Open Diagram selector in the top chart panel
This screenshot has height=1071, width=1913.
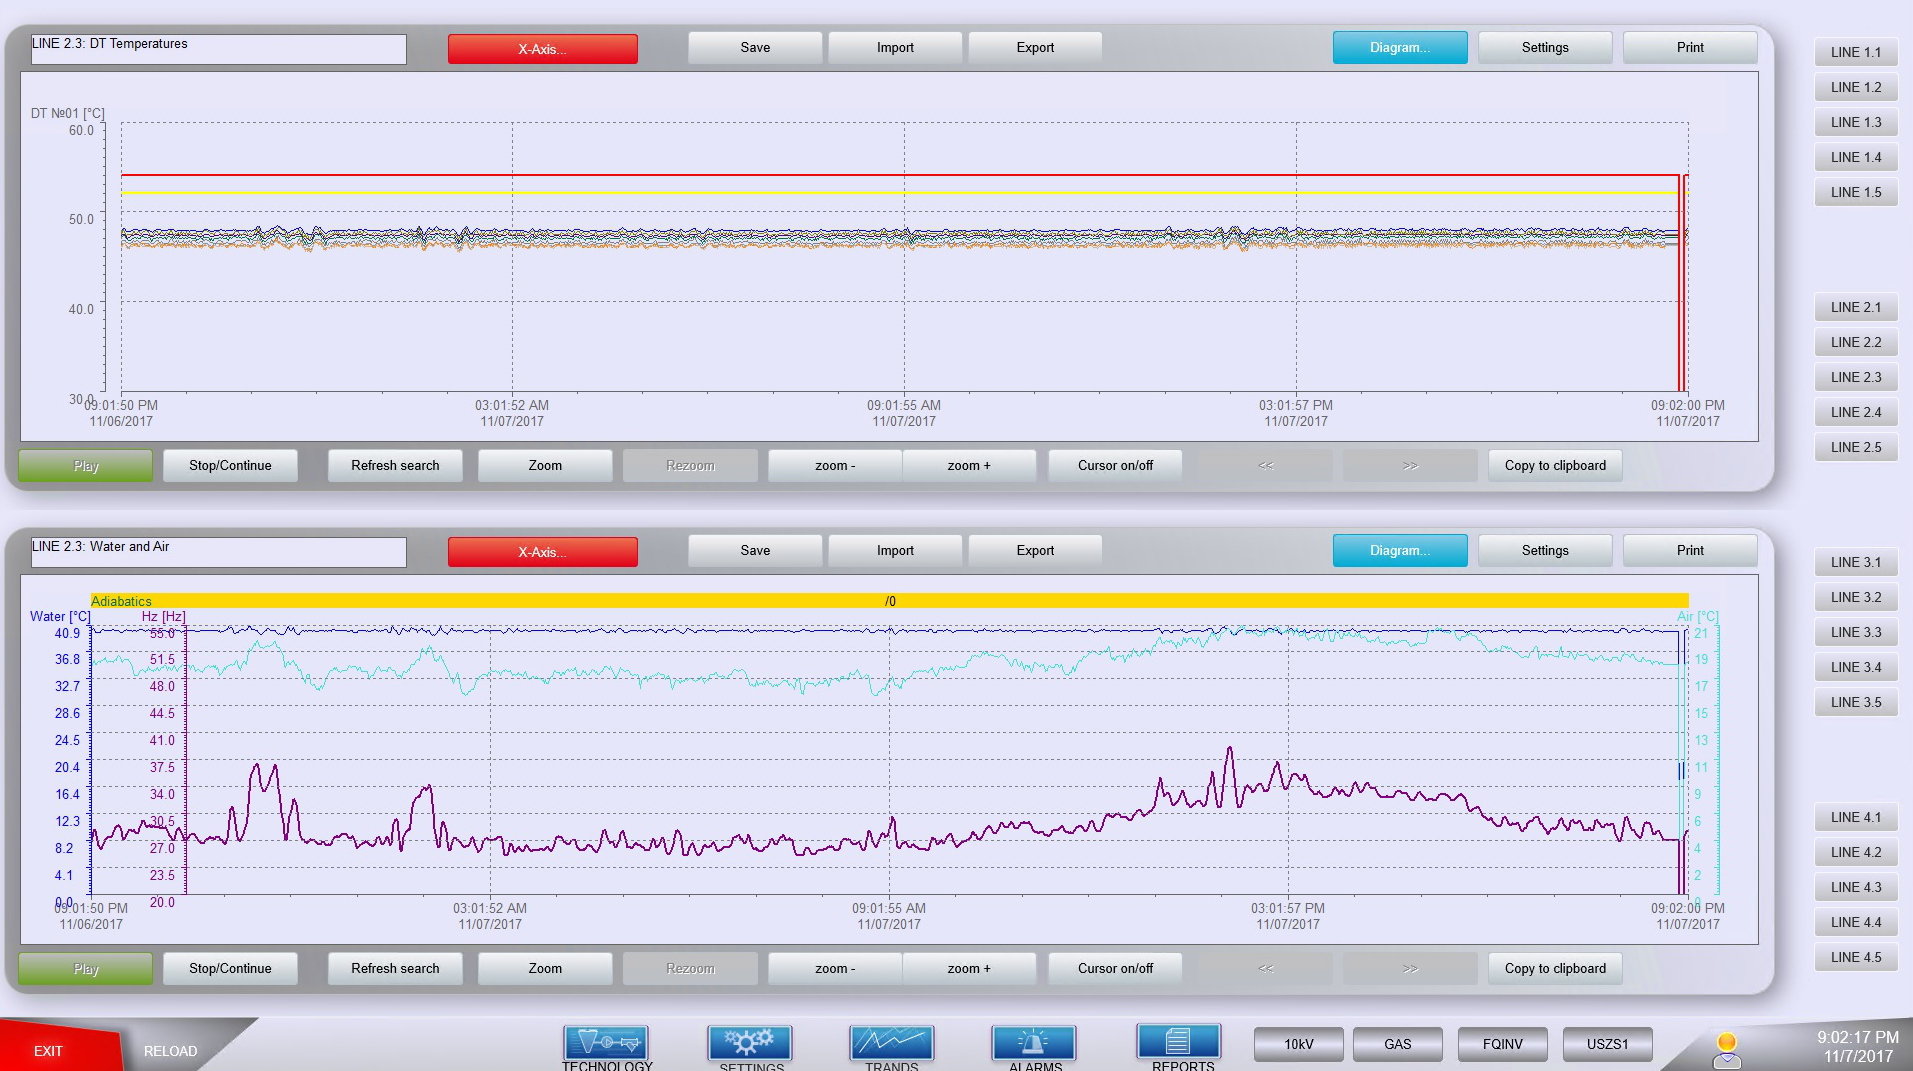[x=1399, y=48]
